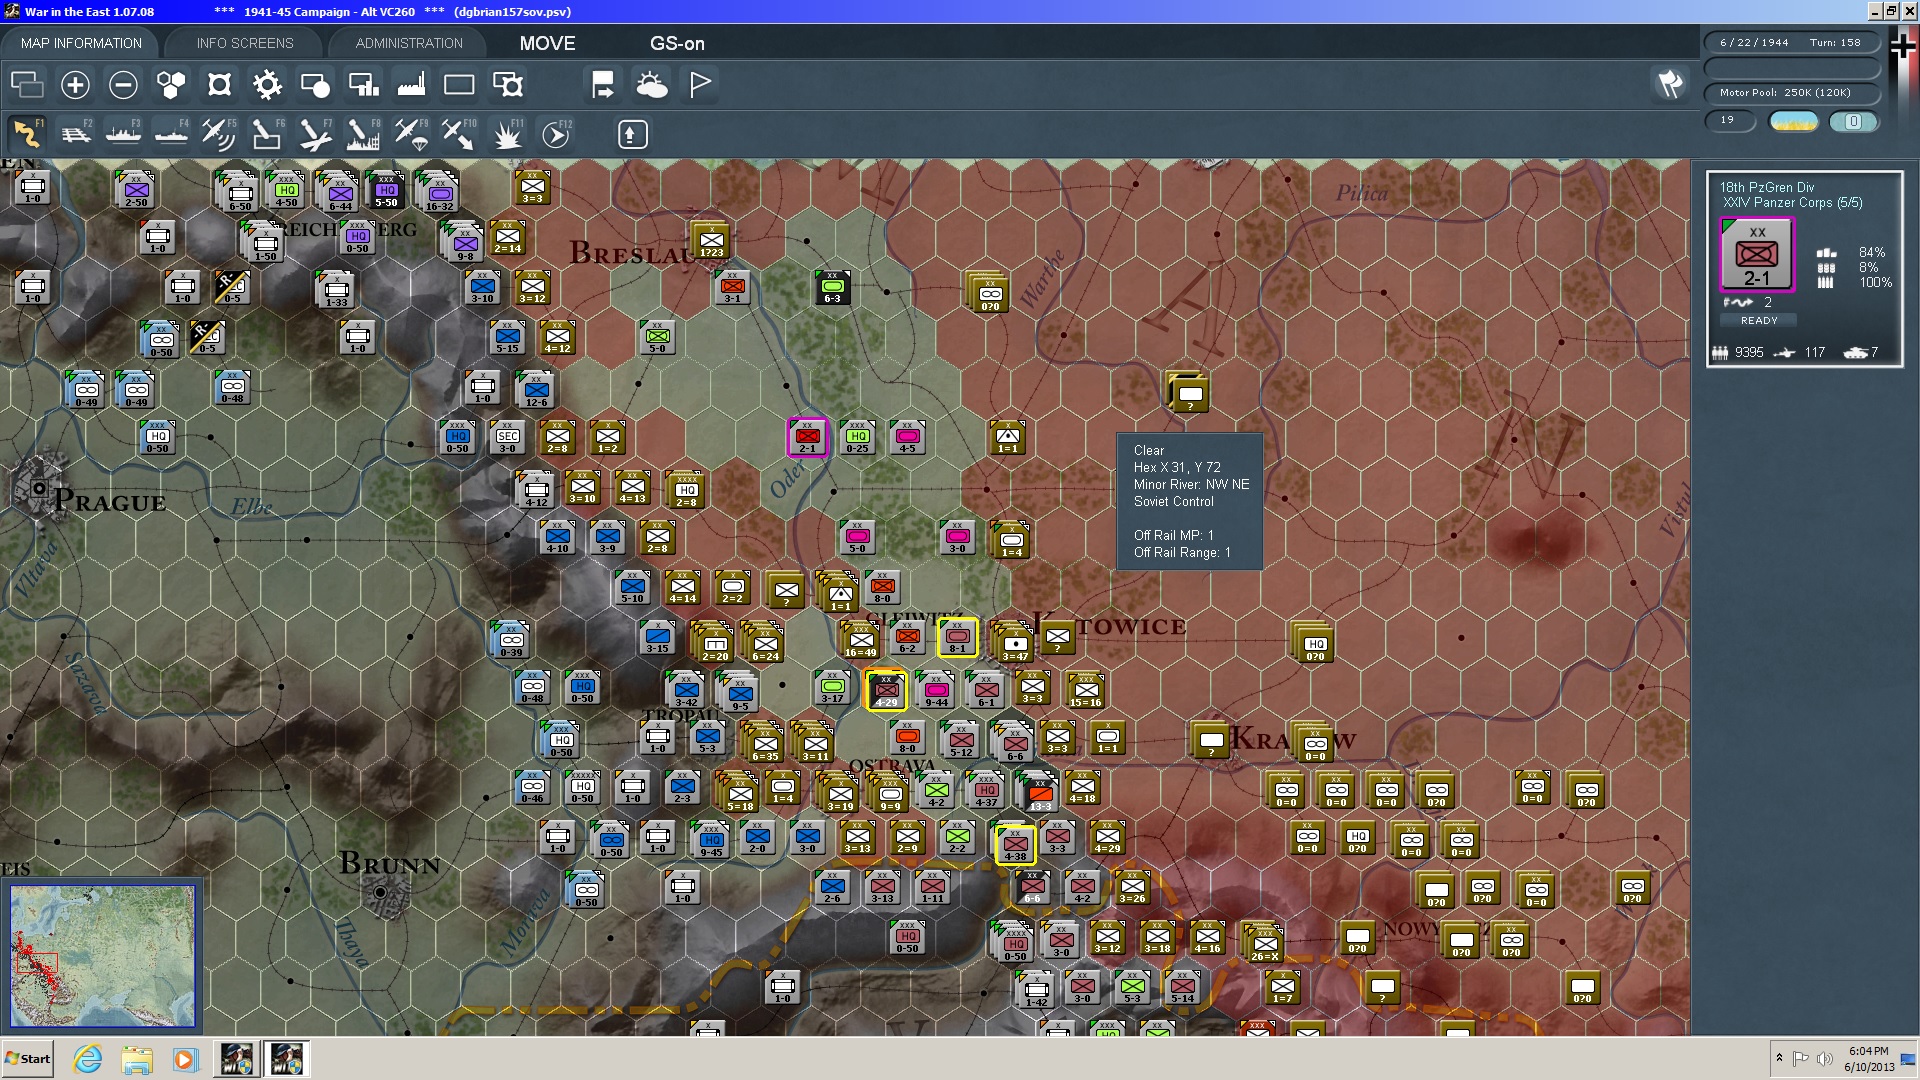
Task: Select the yellow-highlighted 4-29 unit counter
Action: (886, 690)
